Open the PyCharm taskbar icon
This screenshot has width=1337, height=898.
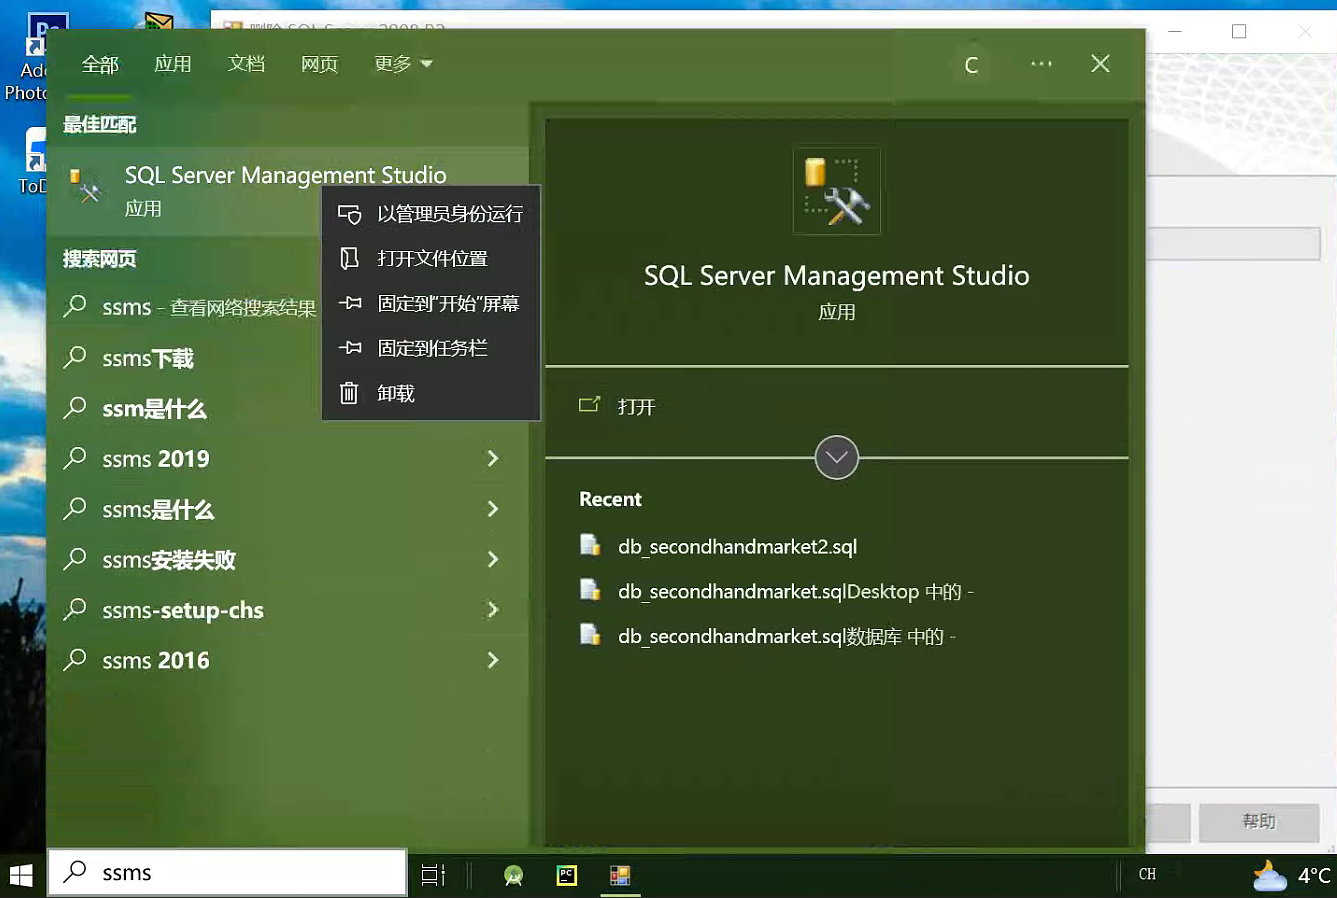tap(567, 876)
